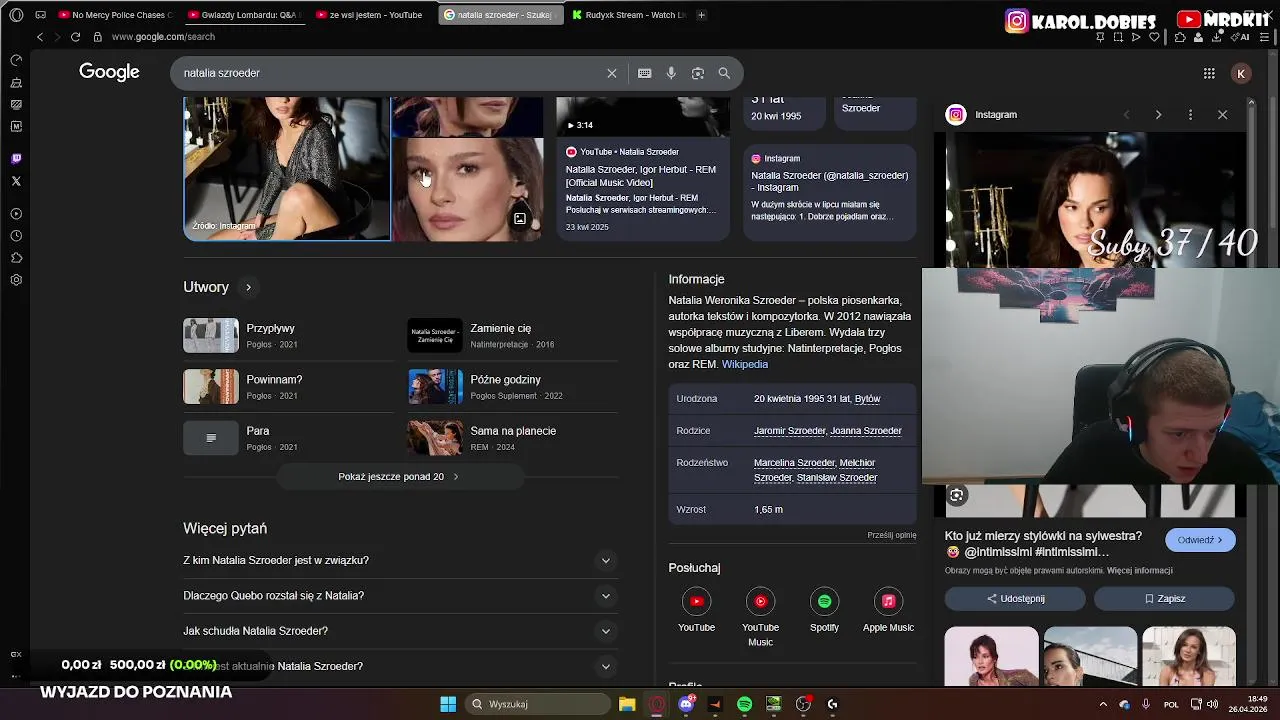This screenshot has width=1280, height=720.
Task: Open the on-screen keyboard input tool
Action: click(x=645, y=73)
